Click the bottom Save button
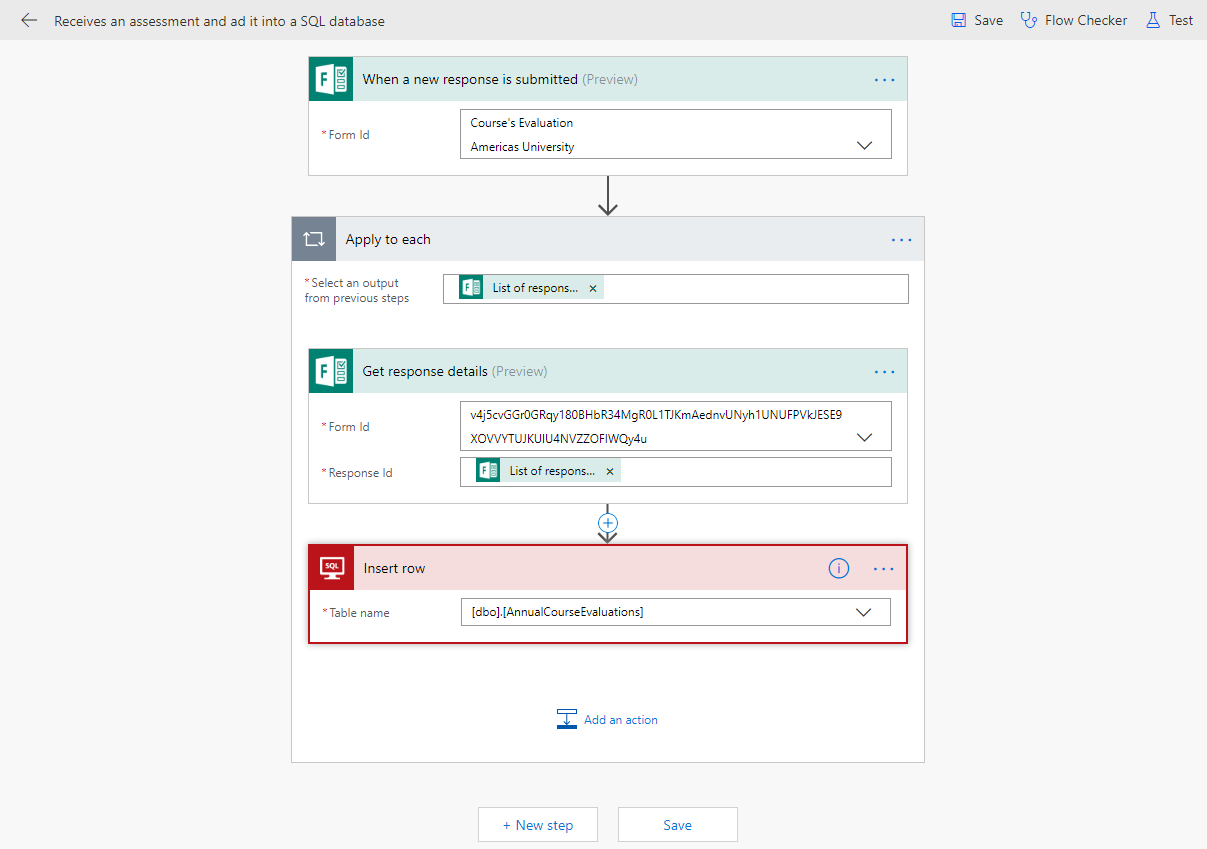The height and width of the screenshot is (849, 1207). tap(678, 825)
